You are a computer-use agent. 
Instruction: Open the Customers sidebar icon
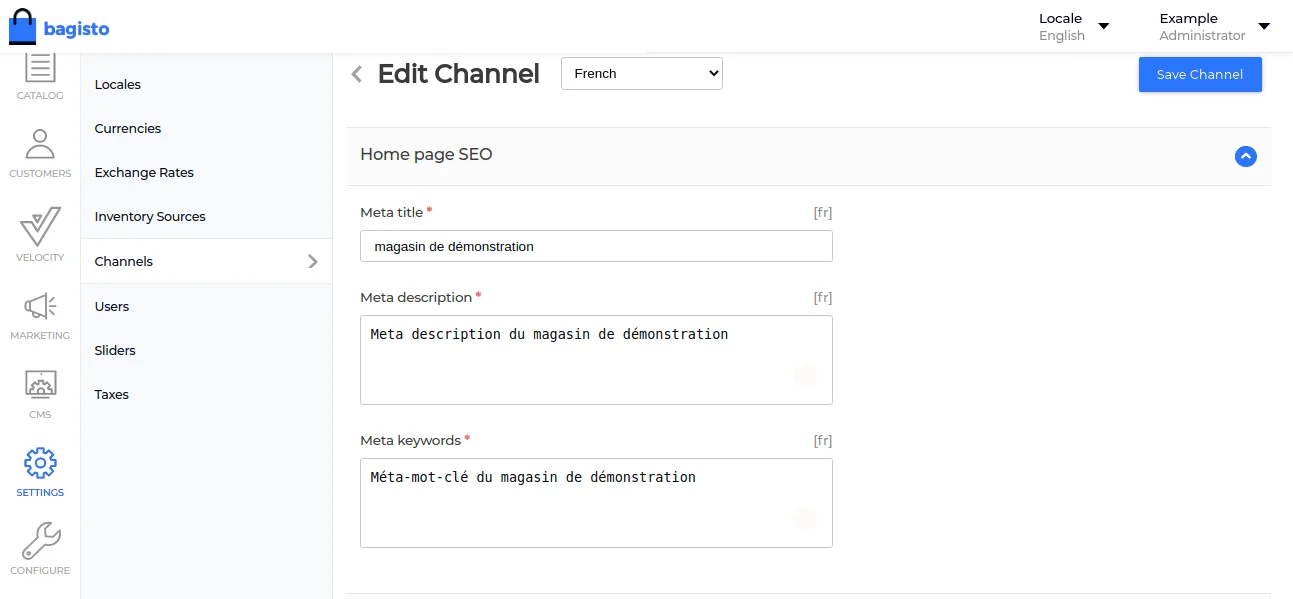click(x=40, y=145)
